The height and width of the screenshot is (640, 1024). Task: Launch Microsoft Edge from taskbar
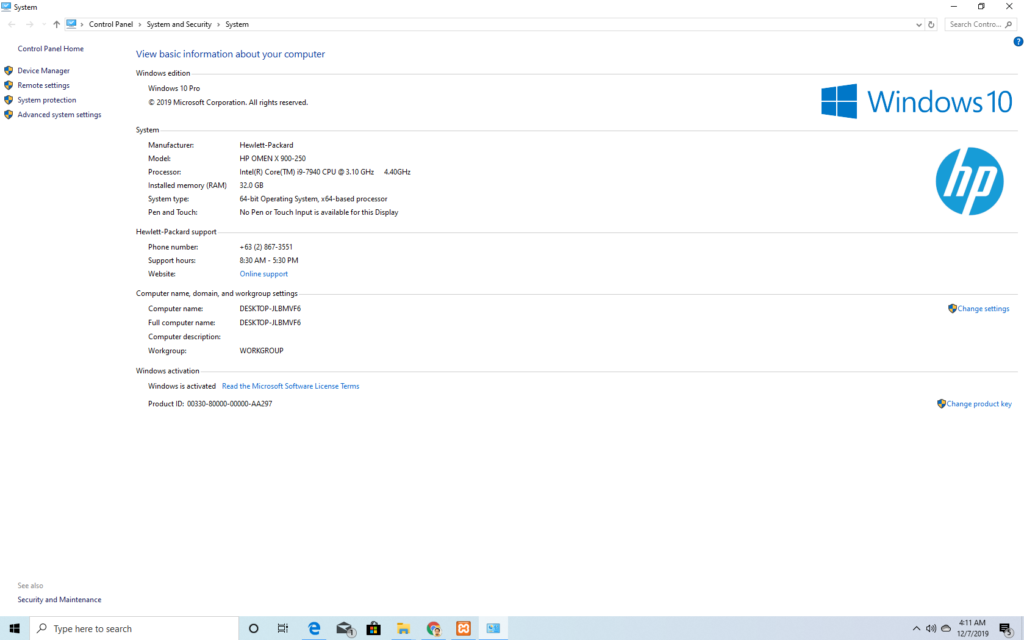(314, 628)
